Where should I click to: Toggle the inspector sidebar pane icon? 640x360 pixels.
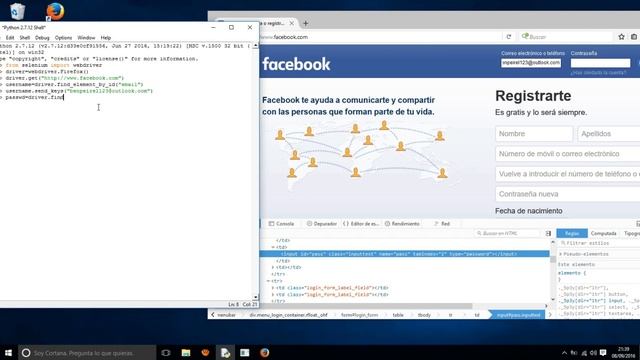[x=548, y=233]
